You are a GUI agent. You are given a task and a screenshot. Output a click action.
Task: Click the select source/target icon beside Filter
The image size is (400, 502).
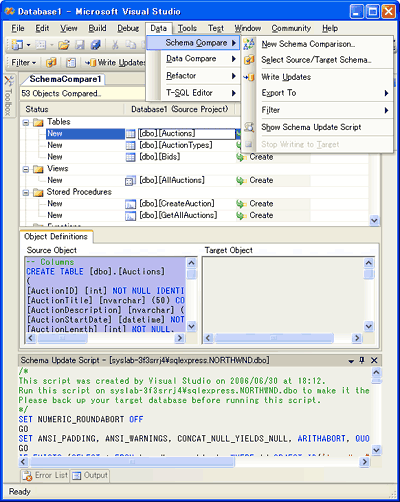coord(51,62)
